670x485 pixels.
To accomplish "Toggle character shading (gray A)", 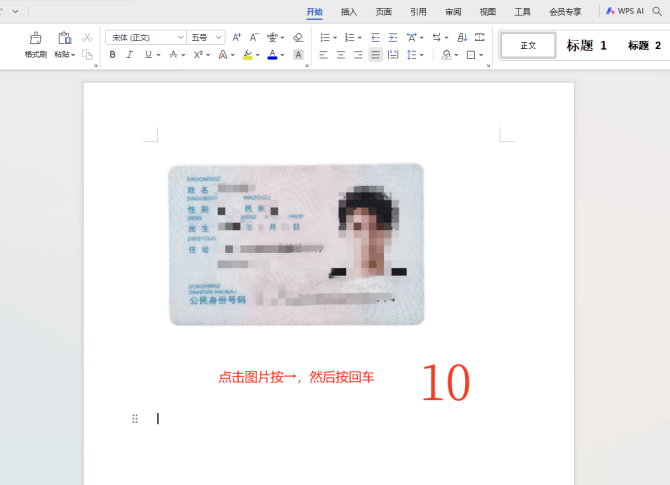I will coord(298,55).
